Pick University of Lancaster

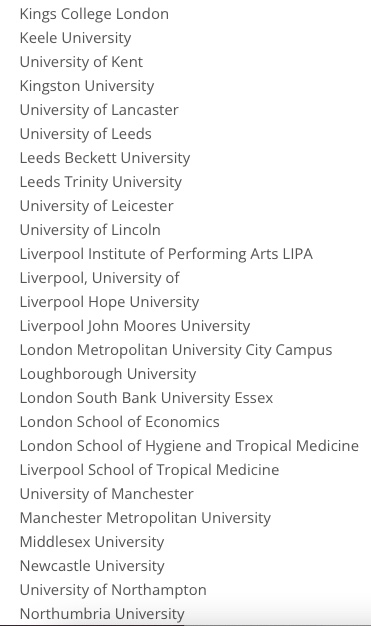click(99, 110)
